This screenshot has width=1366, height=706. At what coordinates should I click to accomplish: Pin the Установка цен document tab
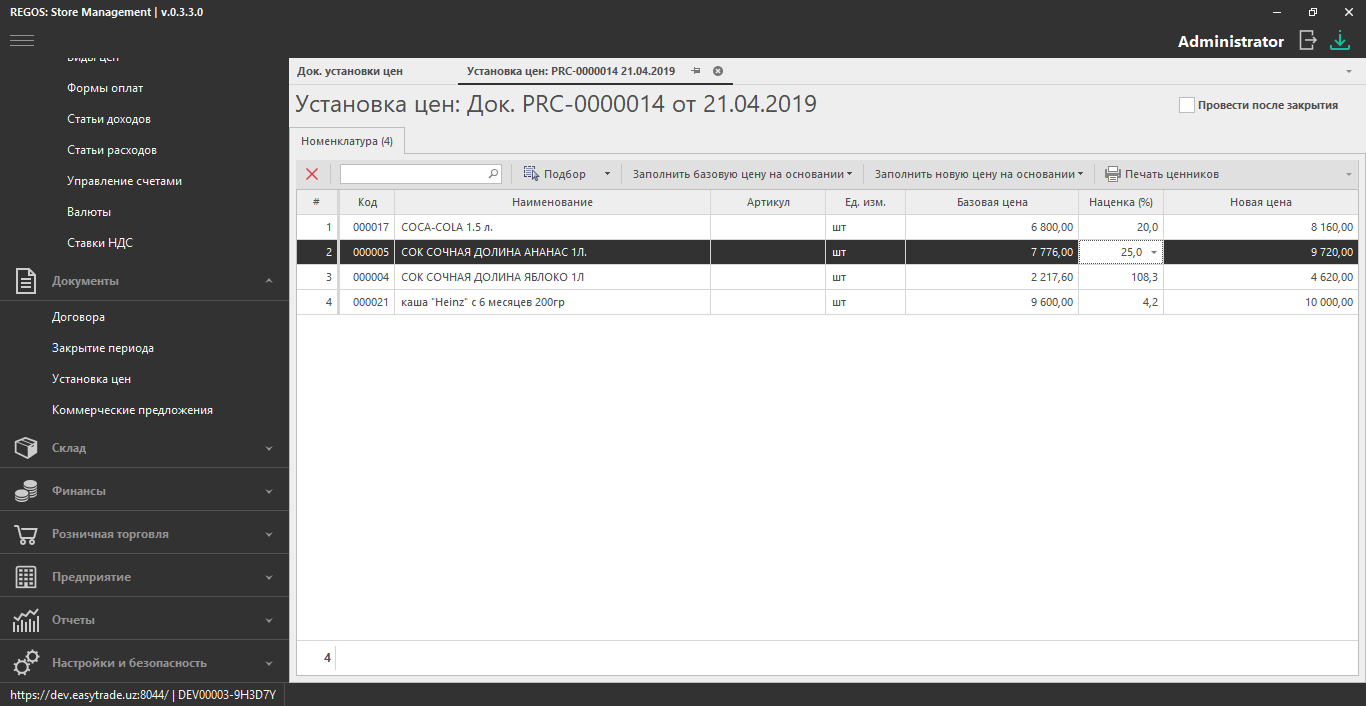click(x=696, y=71)
